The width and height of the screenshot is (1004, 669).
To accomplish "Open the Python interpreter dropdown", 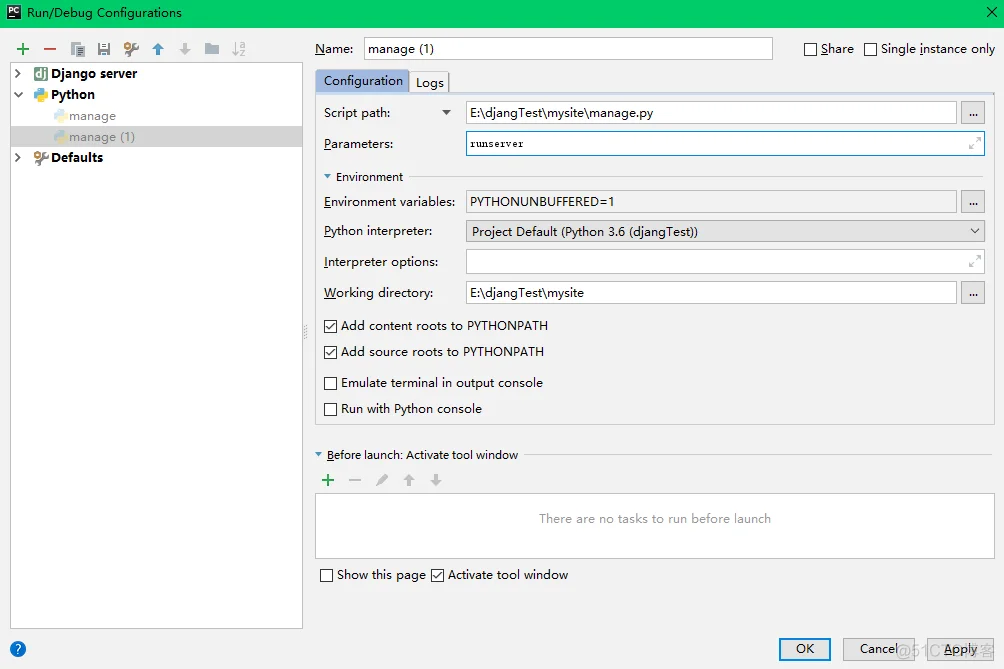I will (x=975, y=231).
